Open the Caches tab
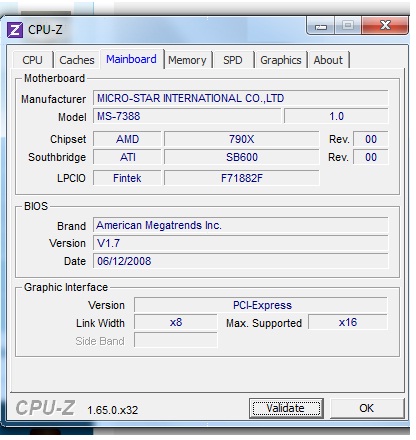This screenshot has width=416, height=440. pos(77,60)
